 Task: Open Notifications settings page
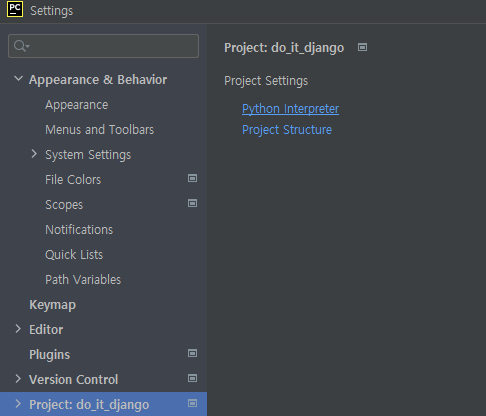79,230
